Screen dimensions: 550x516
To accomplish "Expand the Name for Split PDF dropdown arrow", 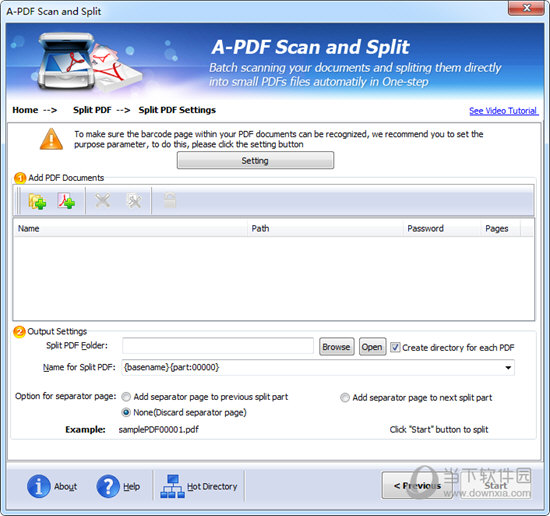I will tap(508, 368).
